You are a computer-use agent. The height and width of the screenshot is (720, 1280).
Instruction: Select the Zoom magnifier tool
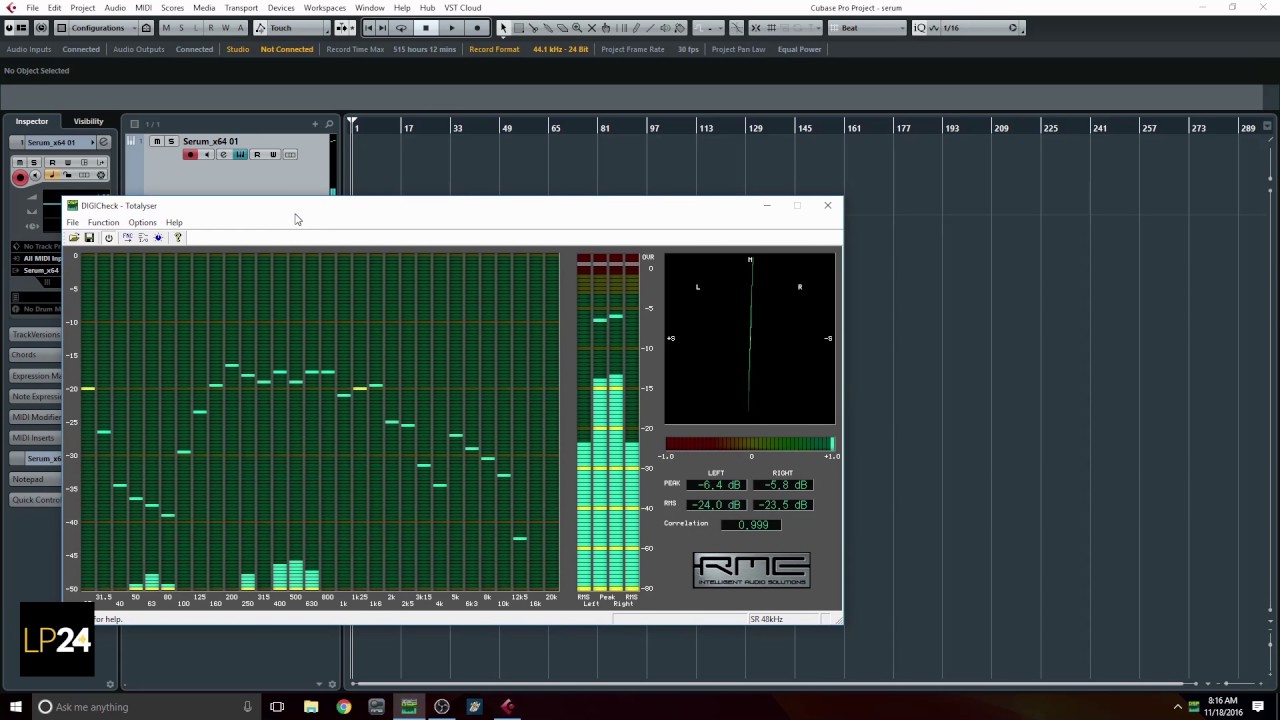(x=577, y=28)
